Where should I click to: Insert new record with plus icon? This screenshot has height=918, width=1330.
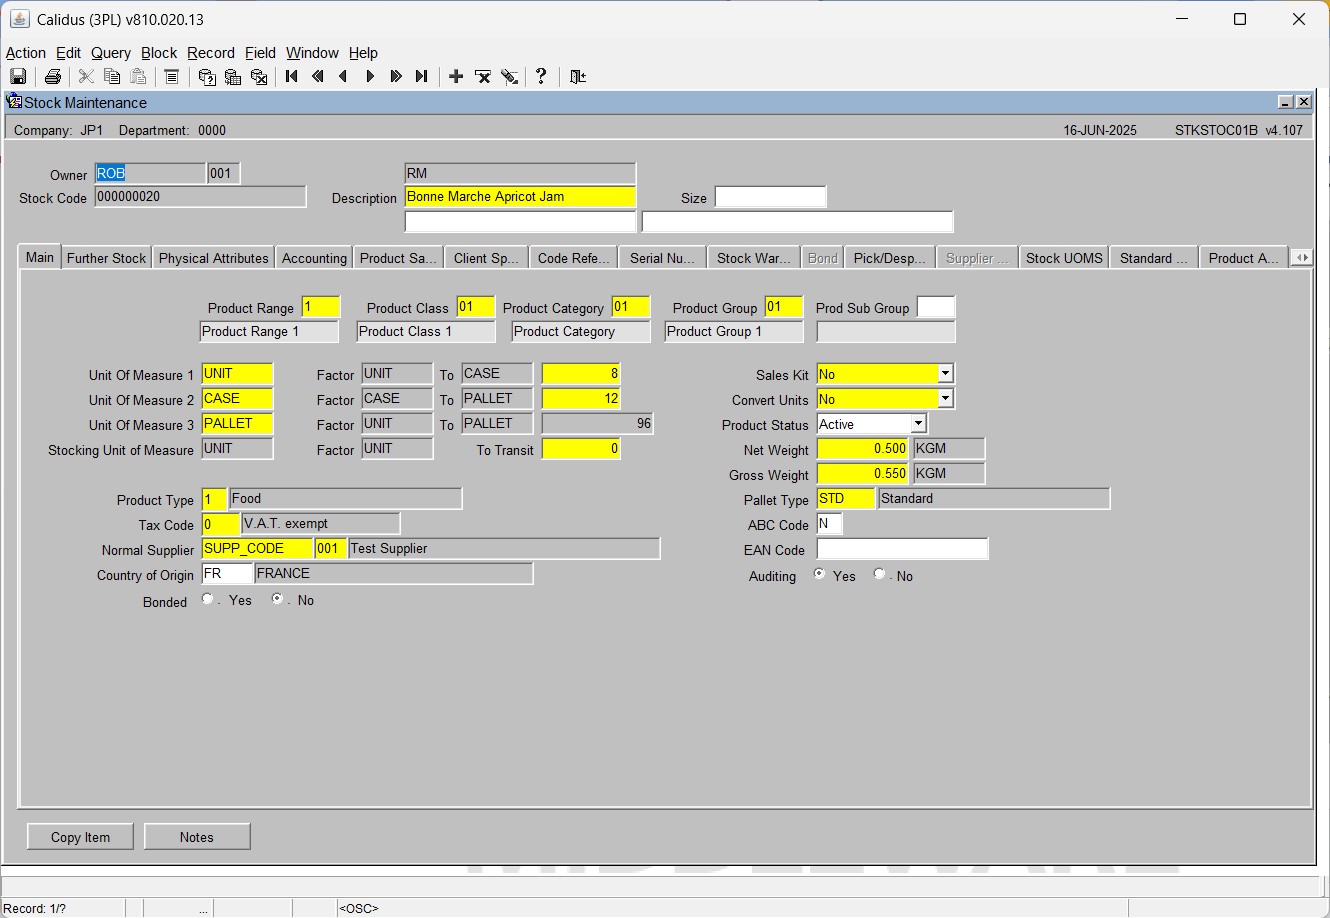tap(456, 76)
